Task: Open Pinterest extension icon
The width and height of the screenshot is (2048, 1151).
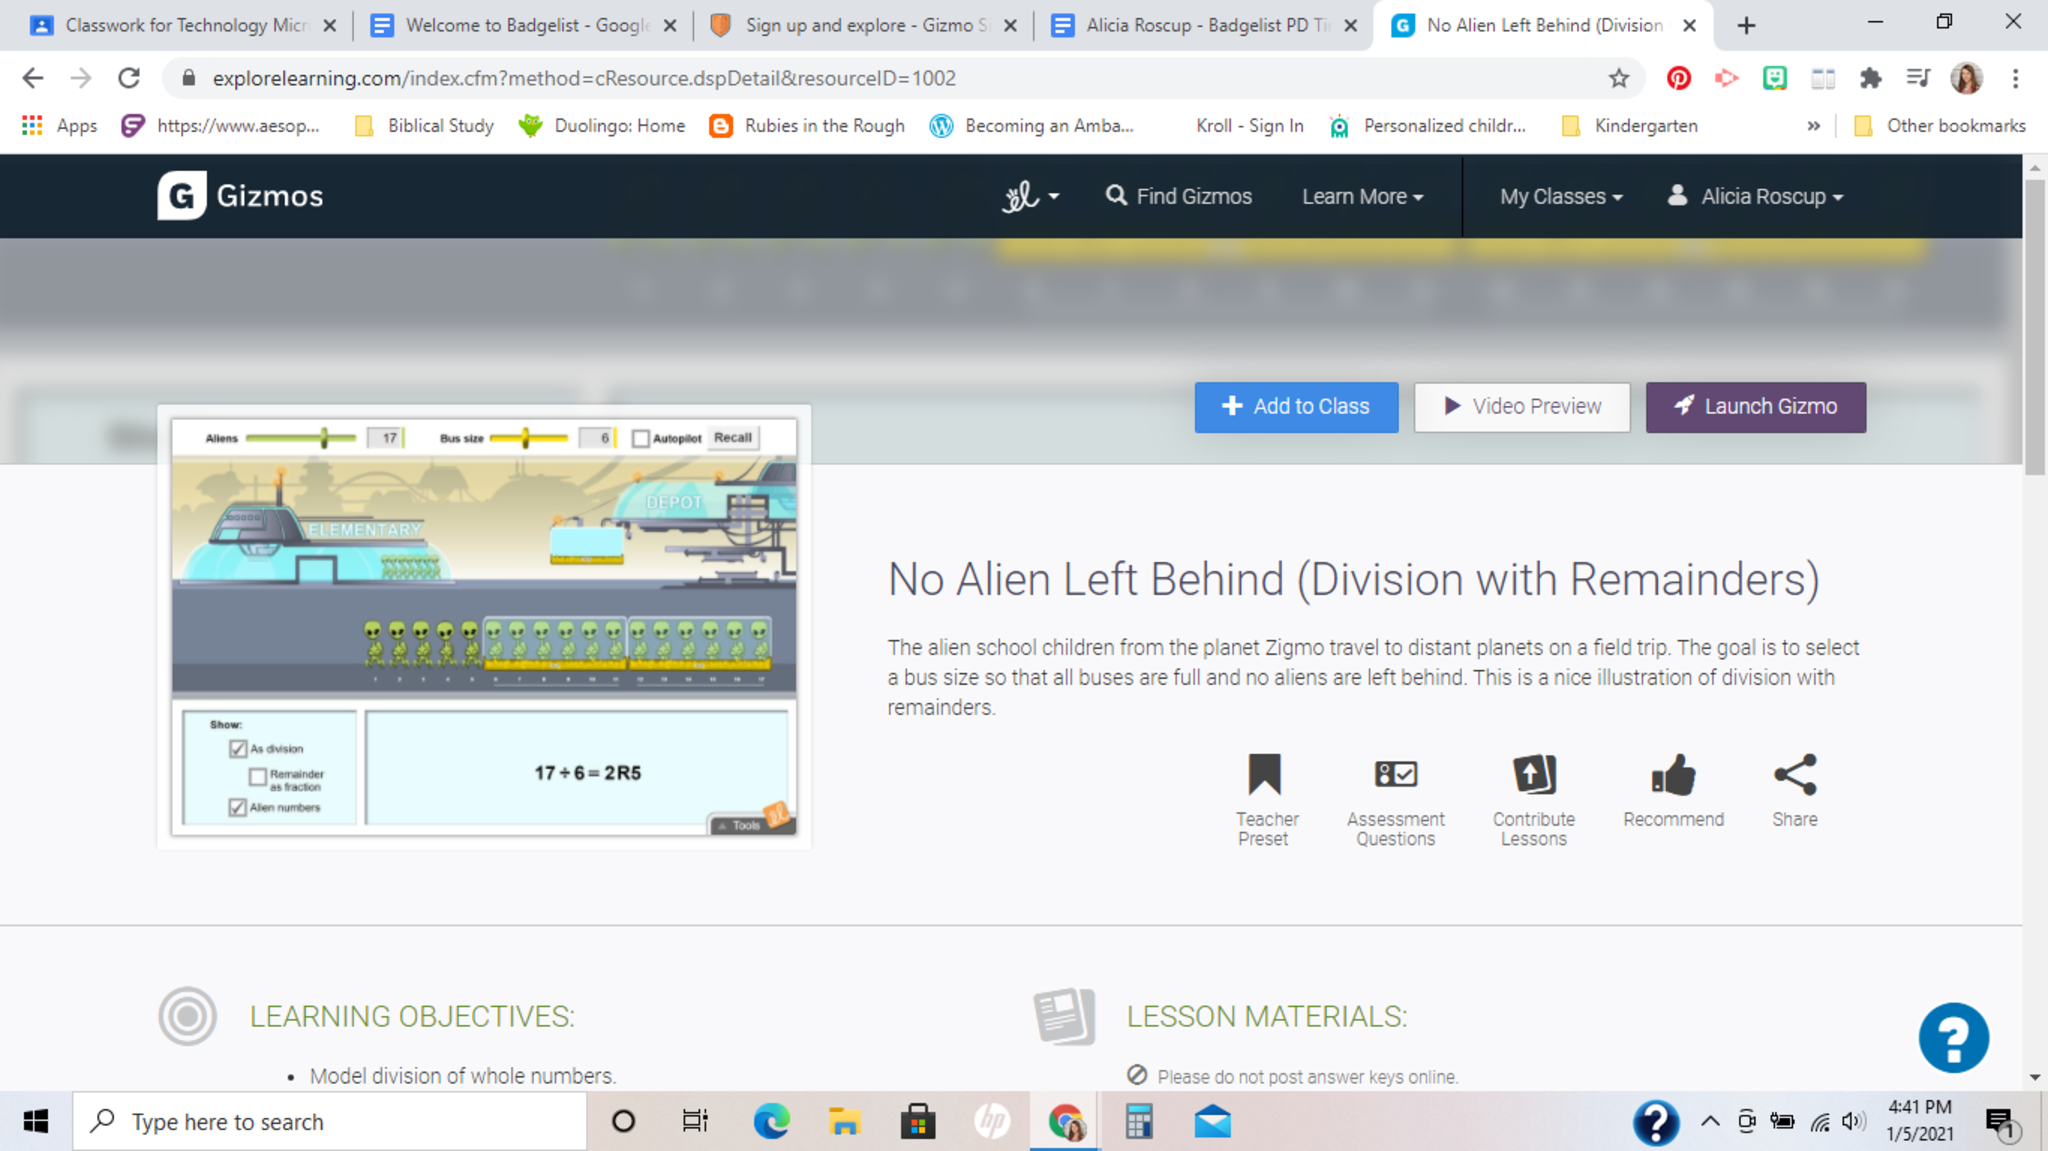Action: 1678,78
